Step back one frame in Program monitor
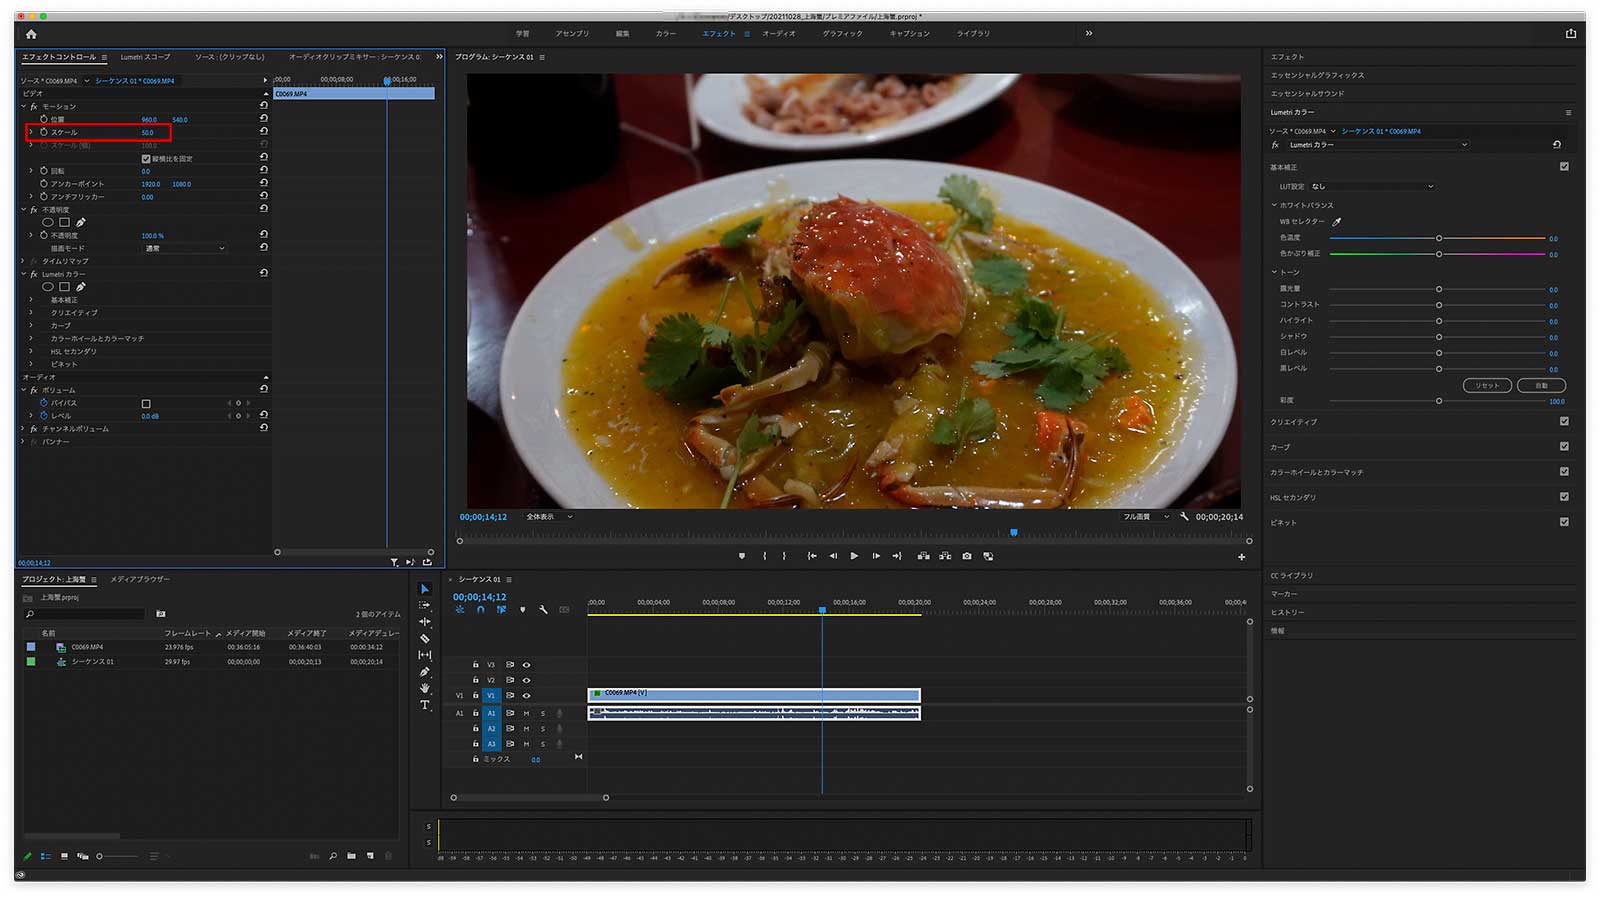This screenshot has height=898, width=1600. (833, 556)
